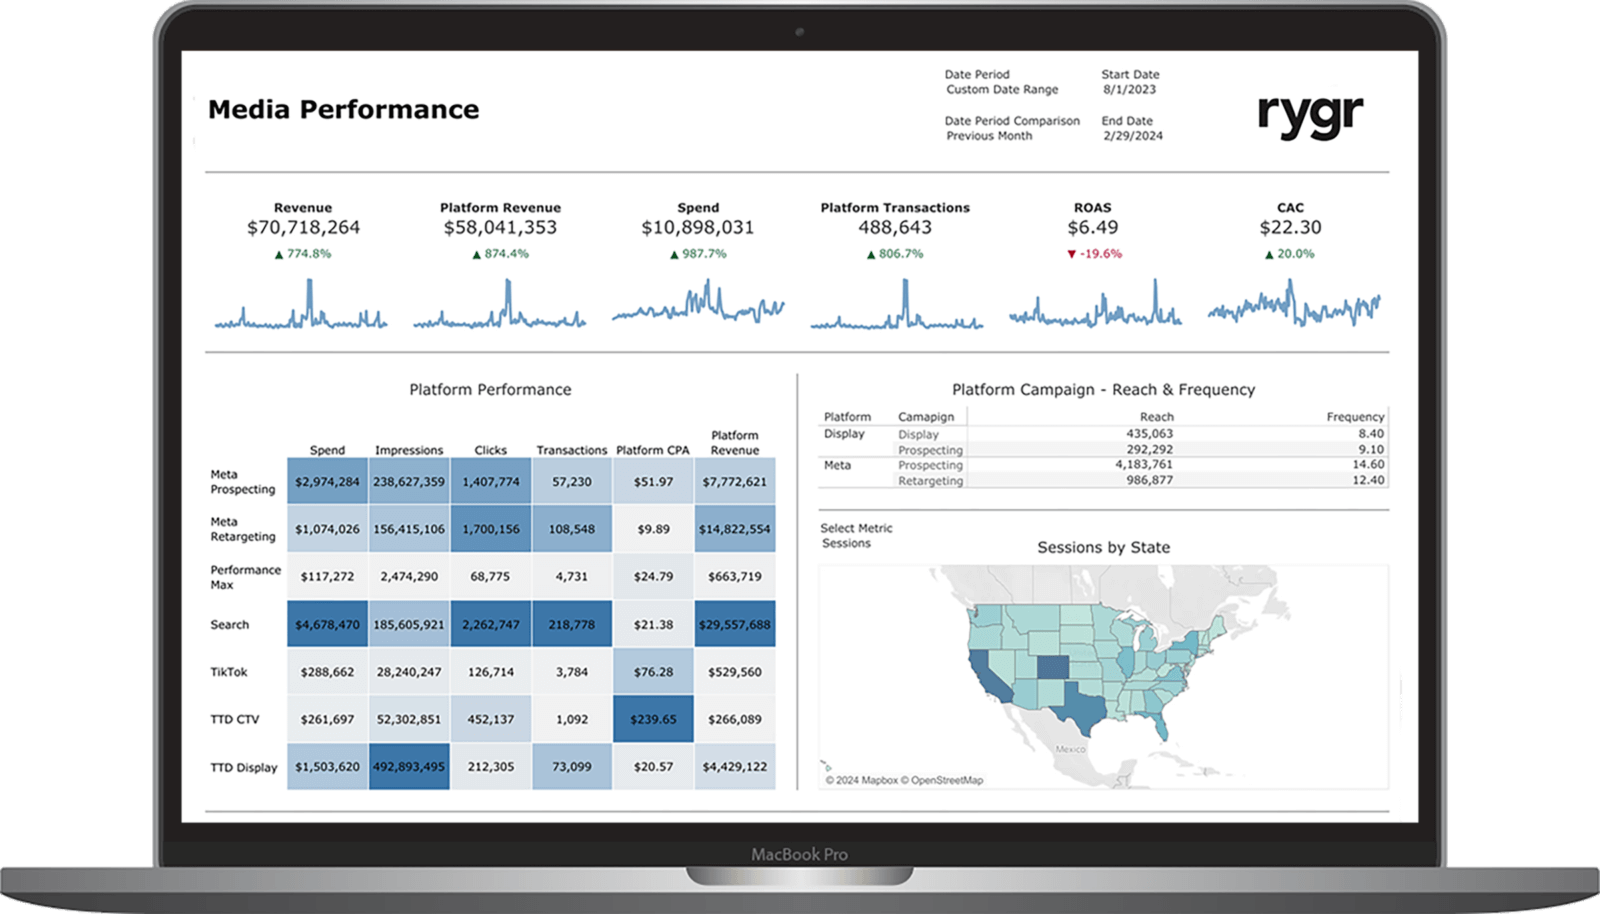Click the TTD CTV Platform CPA cell $239.65

653,719
